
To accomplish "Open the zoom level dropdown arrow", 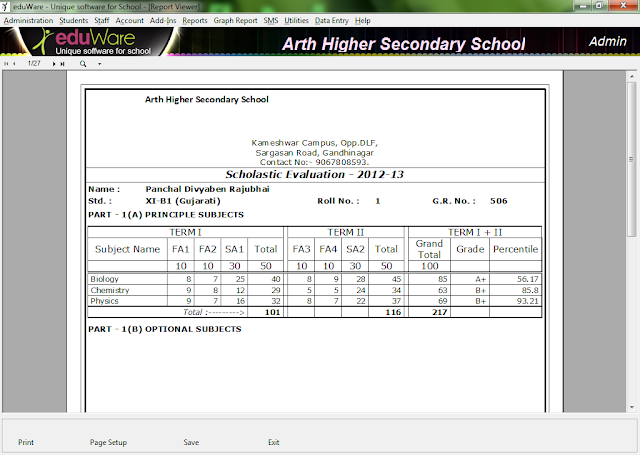I will pos(99,64).
